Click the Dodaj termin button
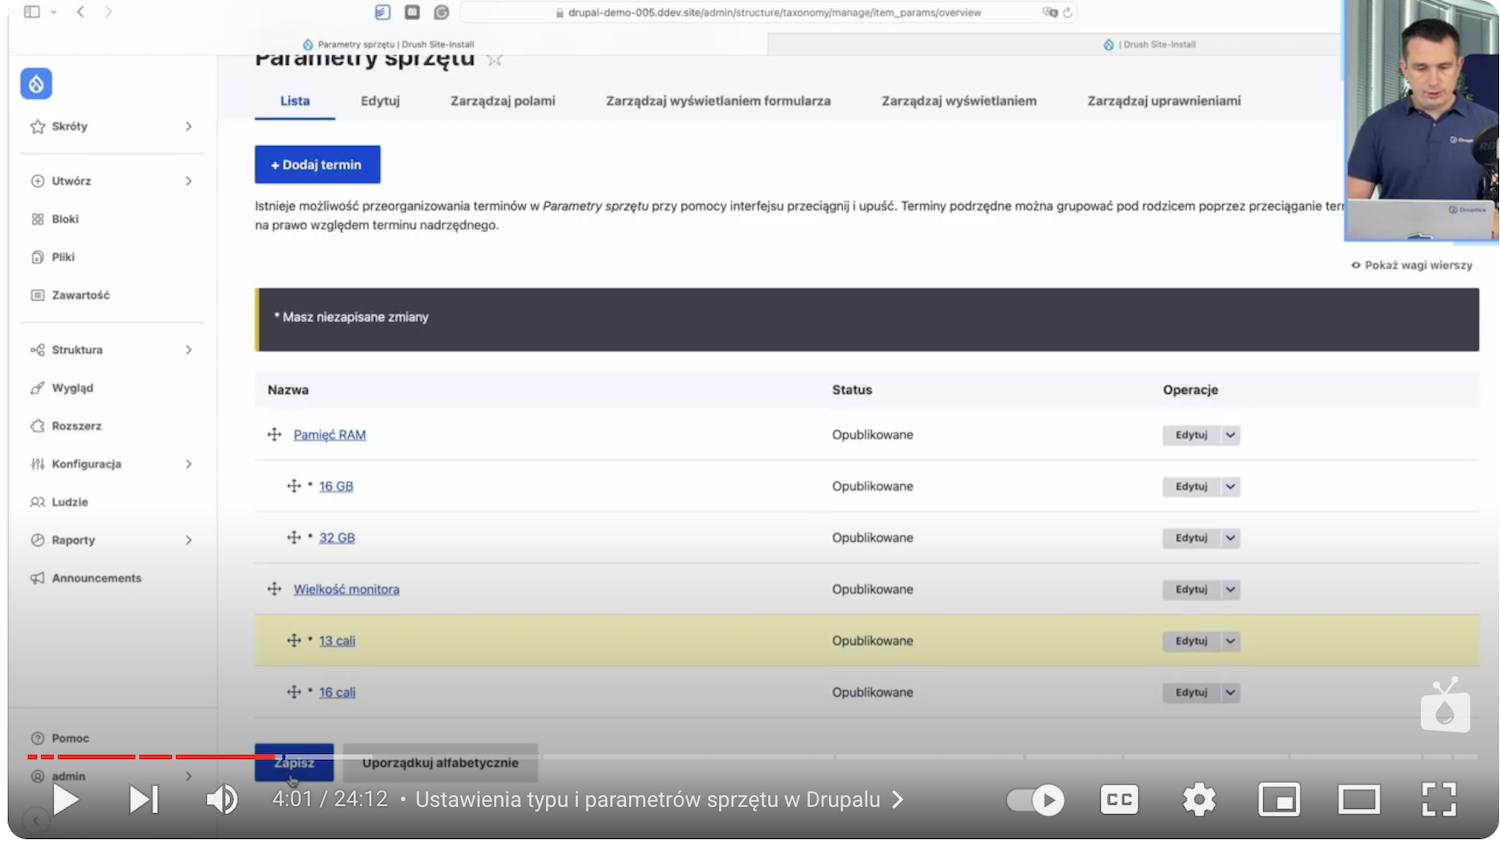1500x841 pixels. (x=317, y=165)
